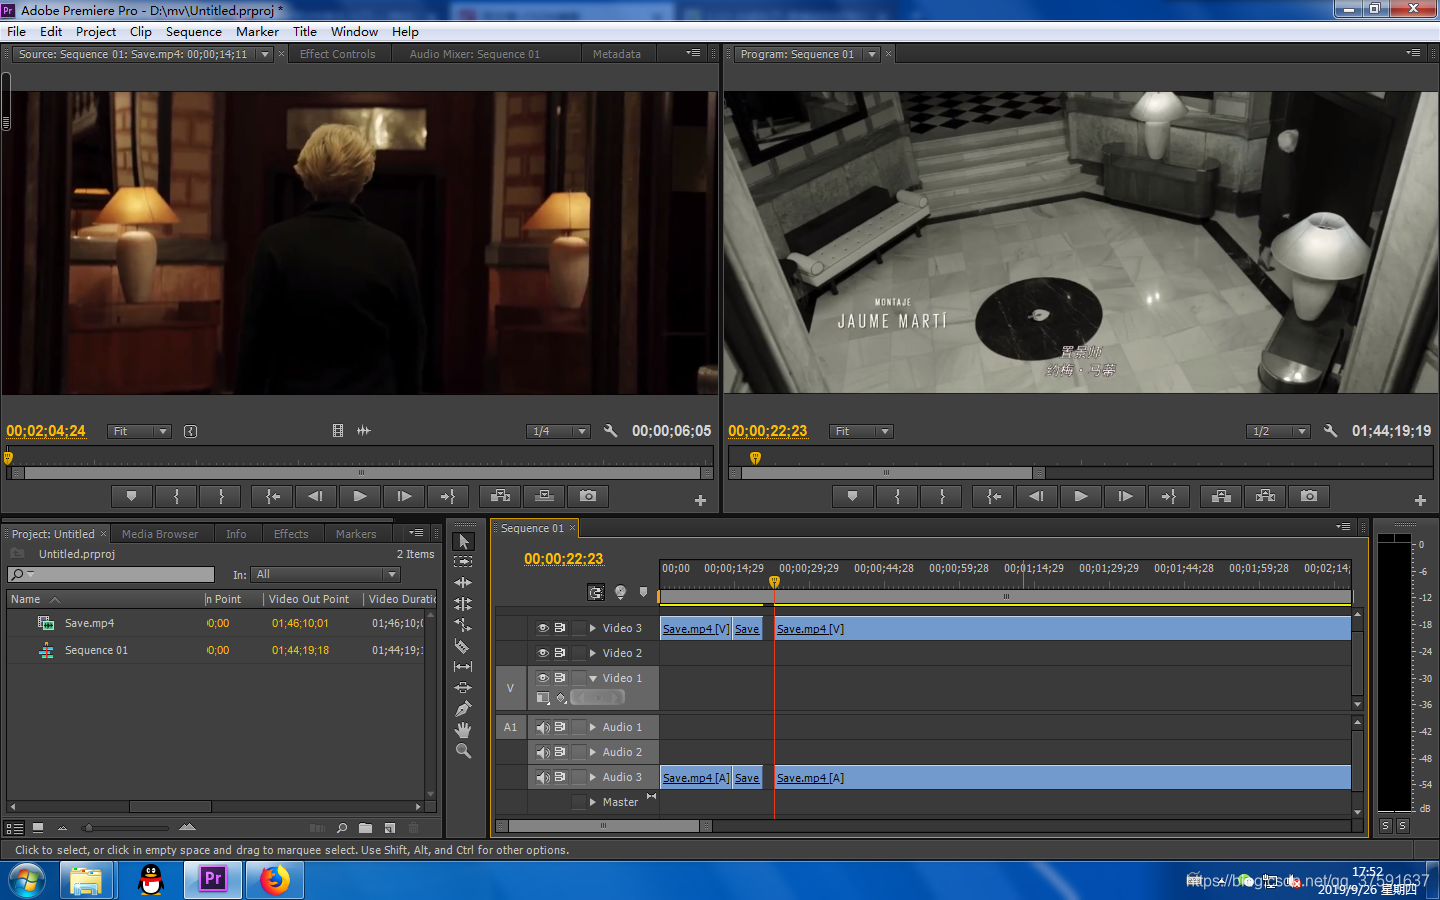Screen dimensions: 1440x900
Task: Switch to Effect Controls tab
Action: (x=337, y=54)
